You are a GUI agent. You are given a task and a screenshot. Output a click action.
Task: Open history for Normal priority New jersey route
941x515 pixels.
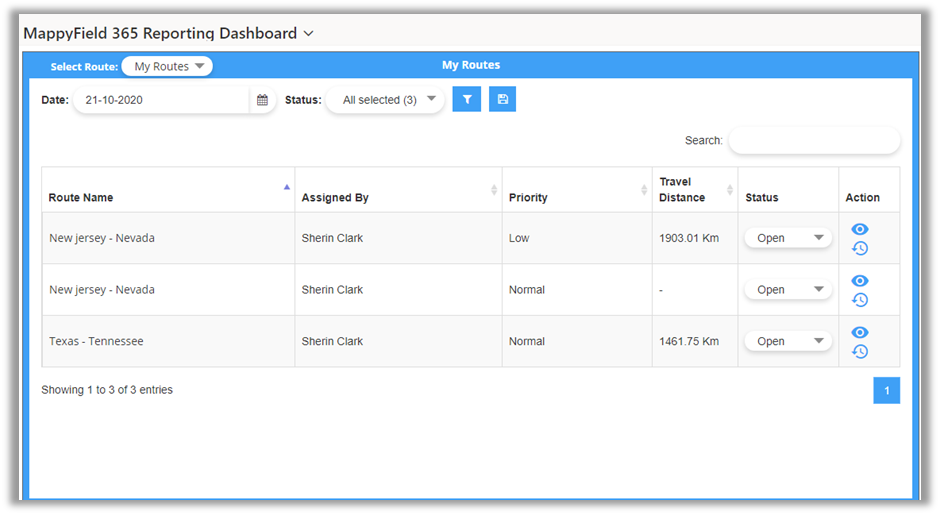coord(860,300)
